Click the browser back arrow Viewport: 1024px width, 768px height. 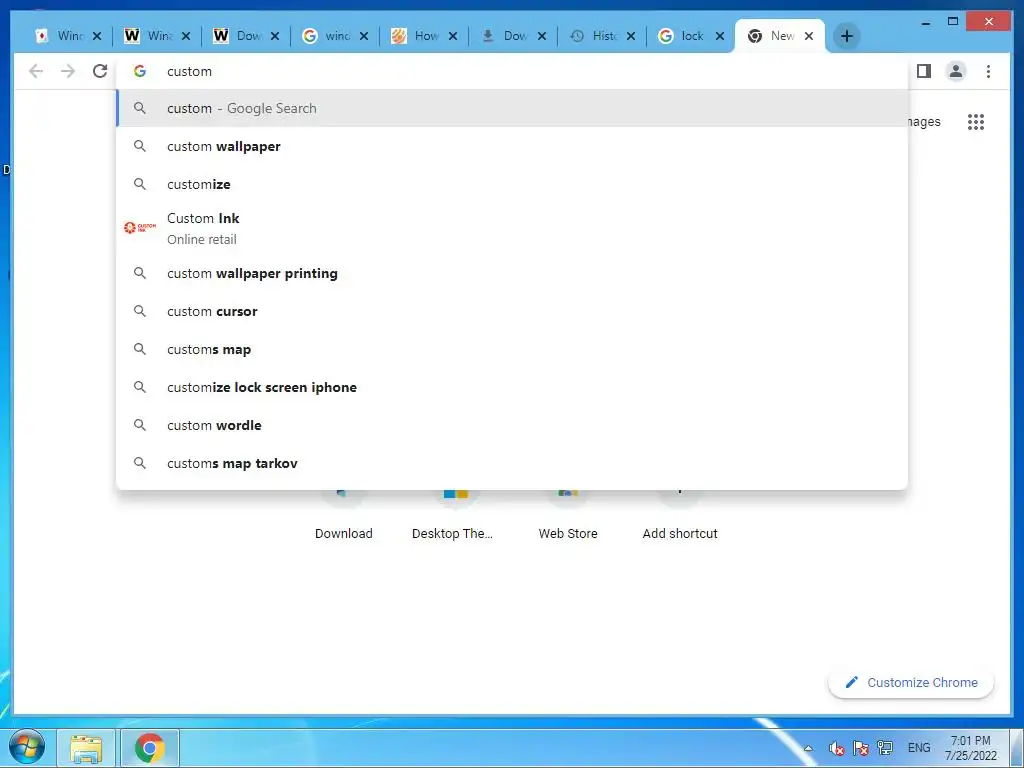(x=36, y=71)
